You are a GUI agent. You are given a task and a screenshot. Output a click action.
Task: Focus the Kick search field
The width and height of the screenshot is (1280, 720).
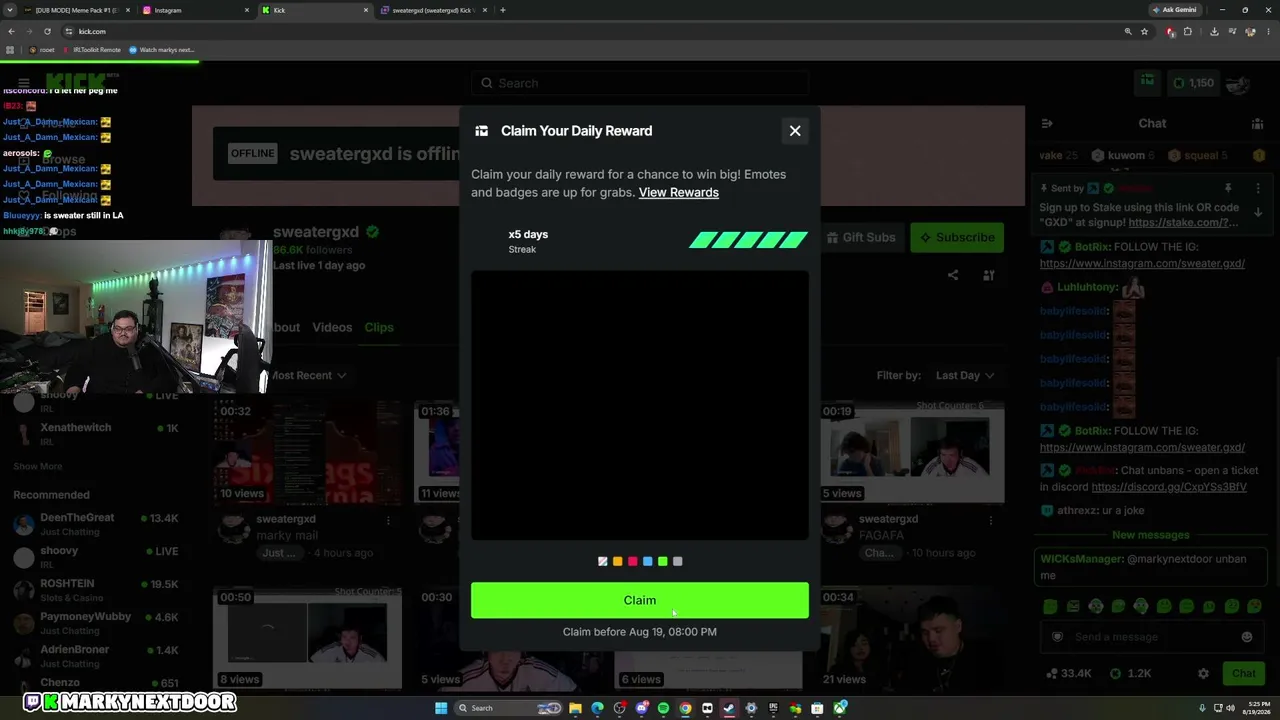tap(640, 83)
